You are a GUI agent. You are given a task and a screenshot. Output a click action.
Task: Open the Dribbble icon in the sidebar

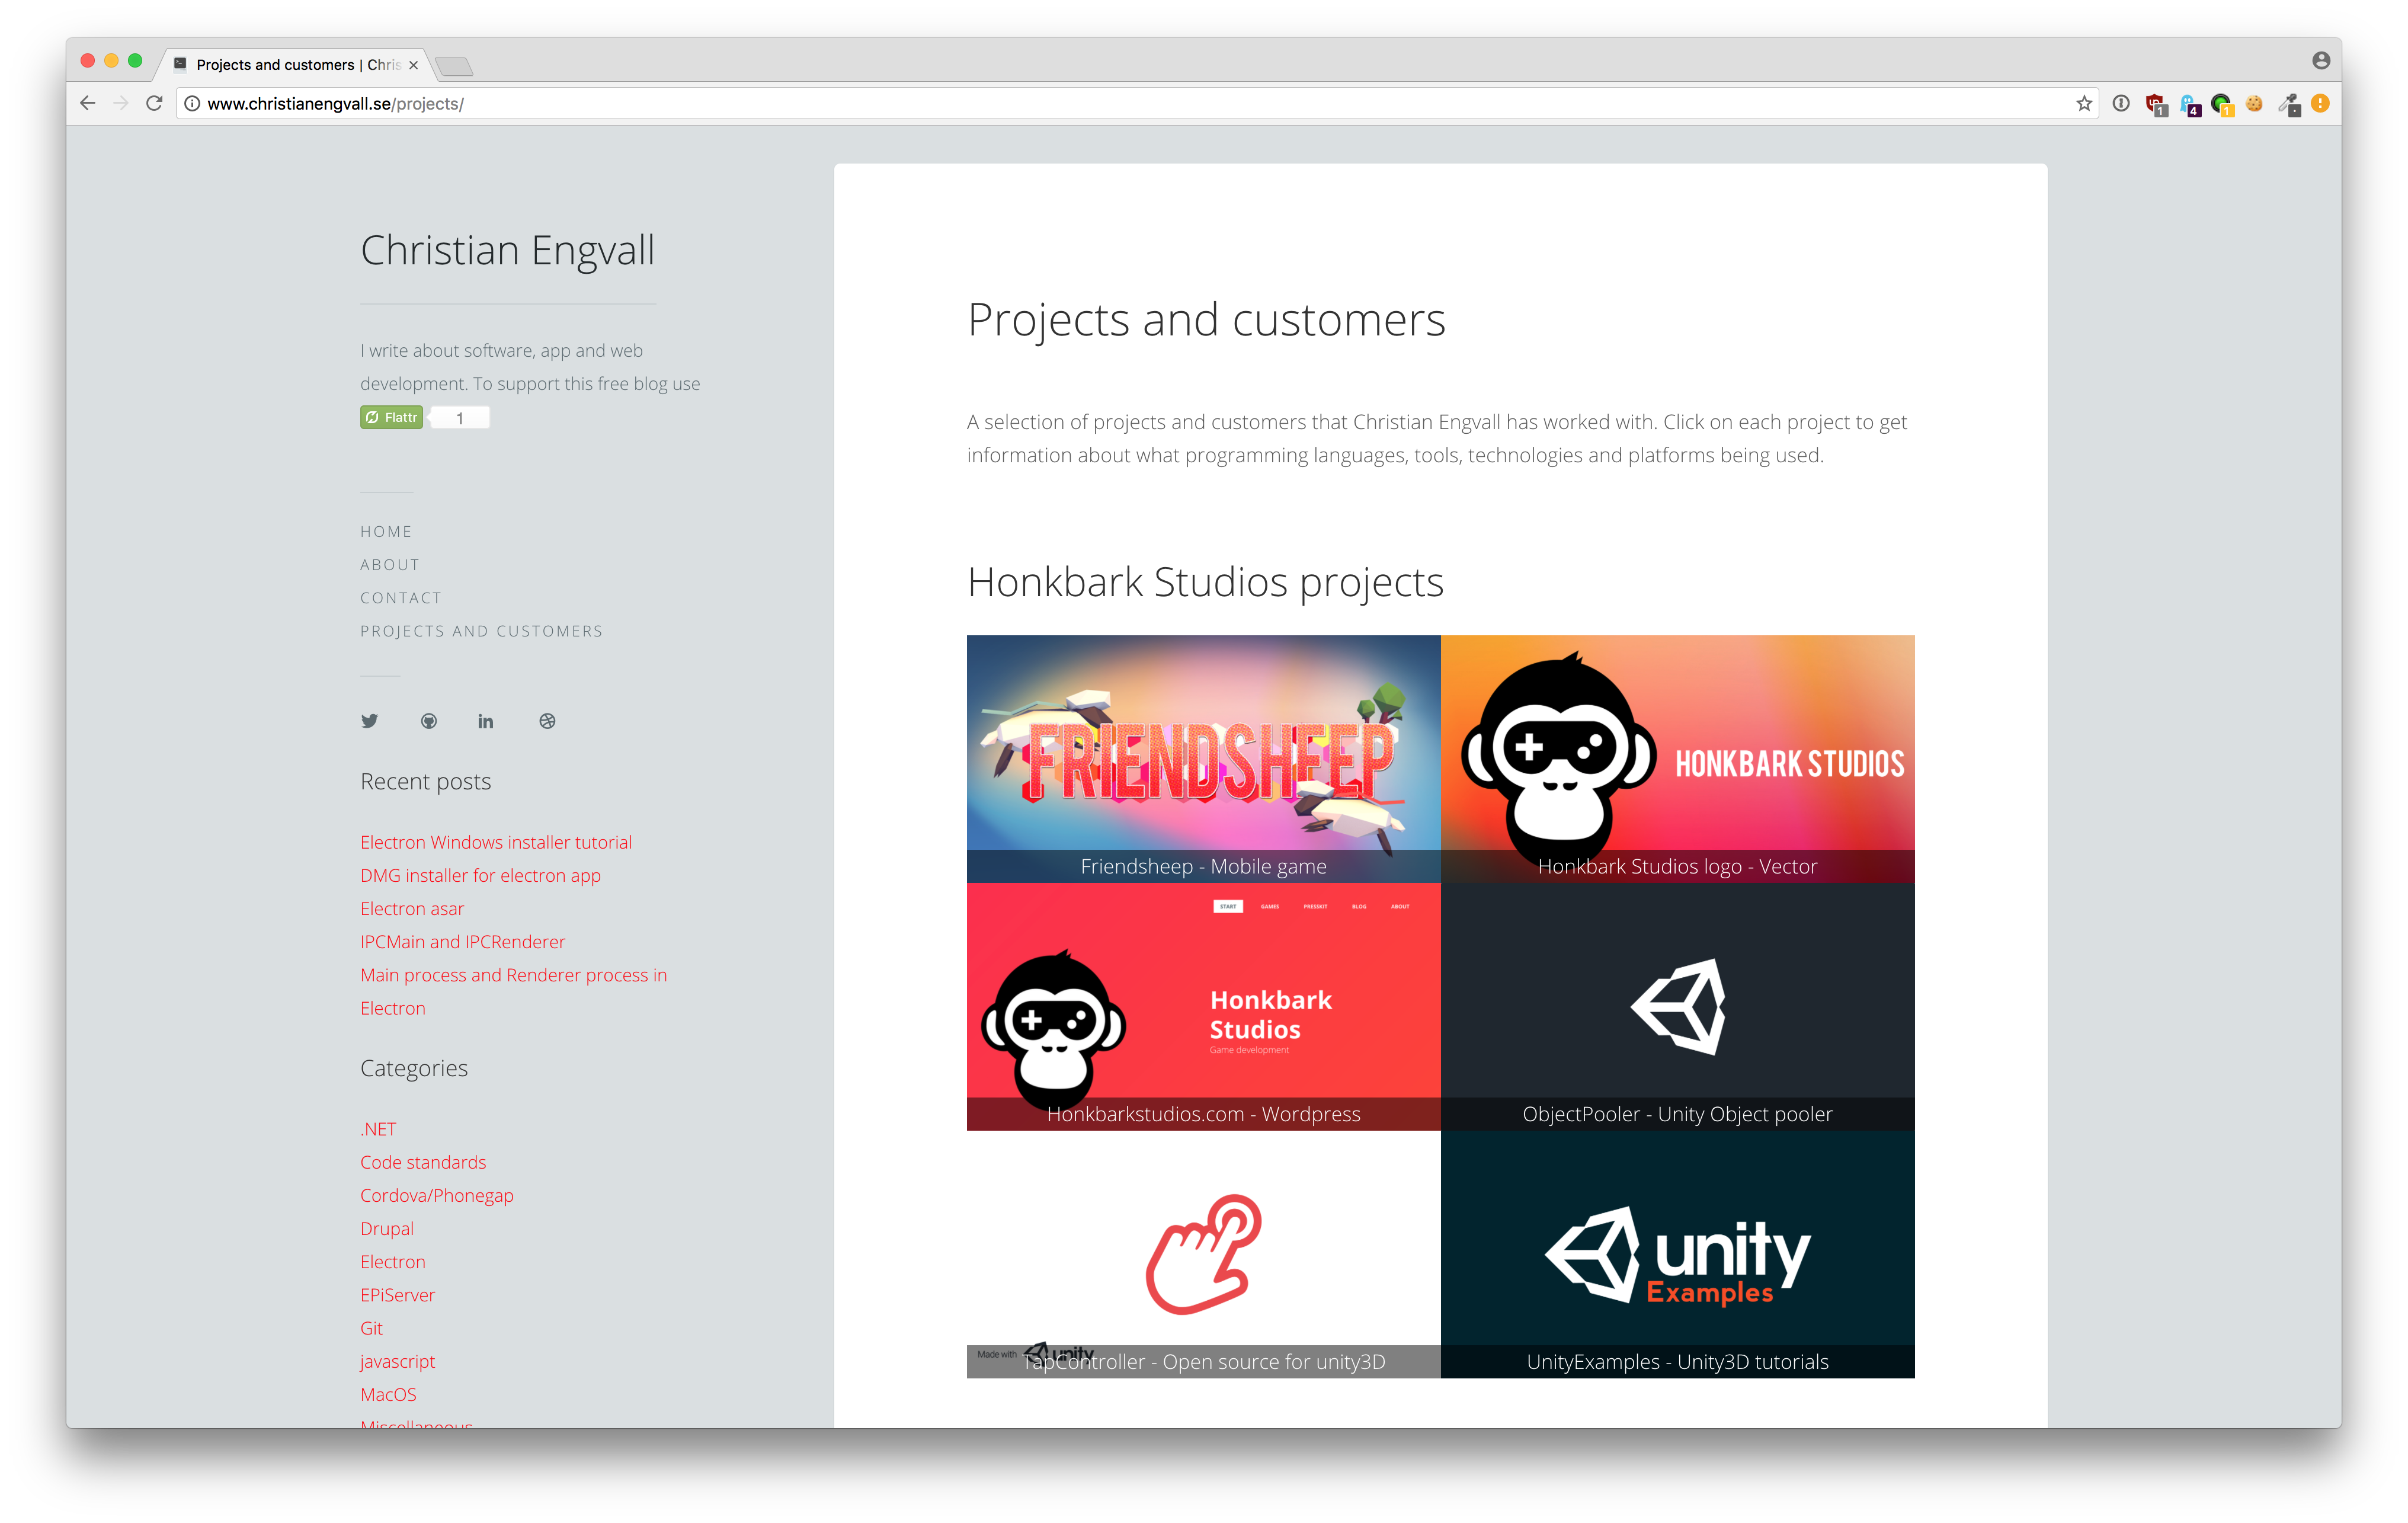547,721
